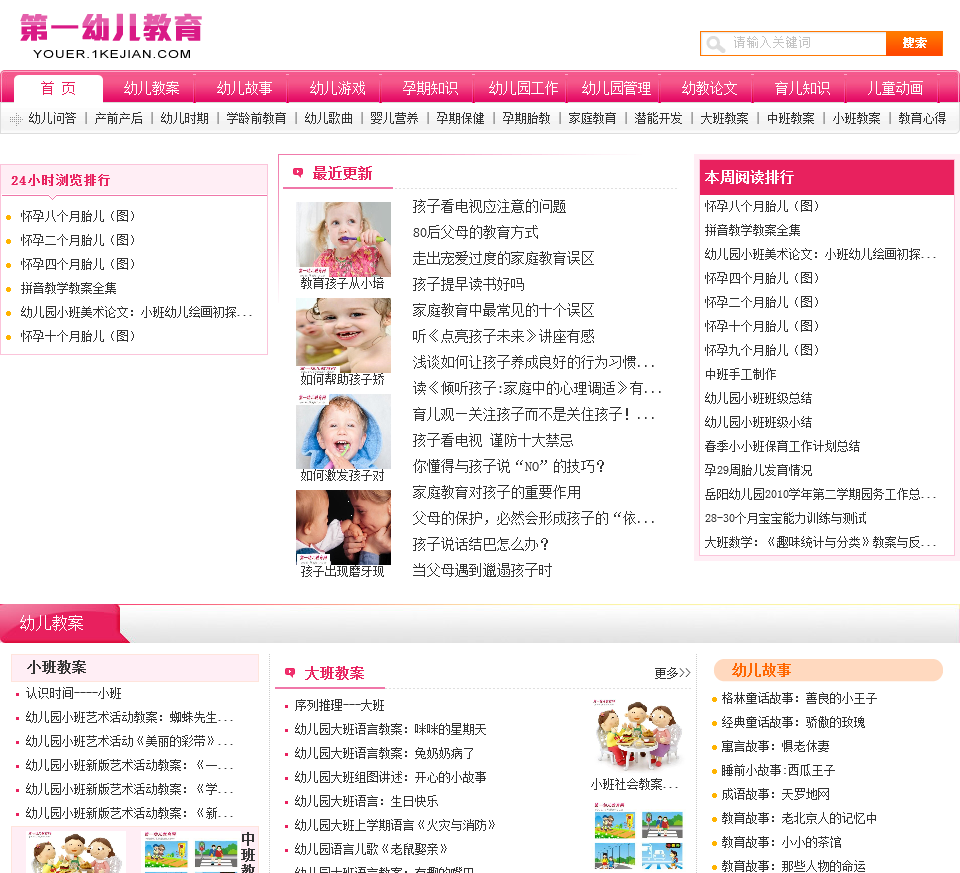Click the 第一幼儿教育 site logo
This screenshot has height=873, width=960.
(x=111, y=36)
